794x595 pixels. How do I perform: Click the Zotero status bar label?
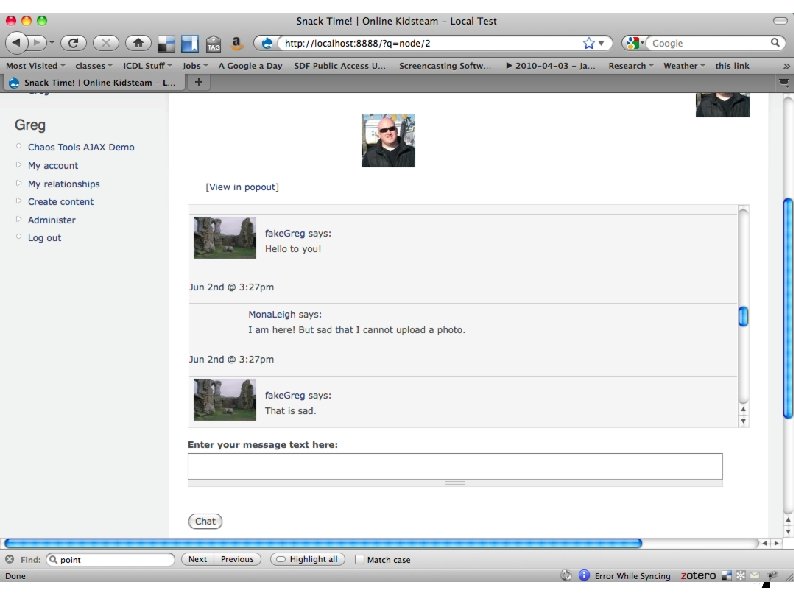point(698,575)
